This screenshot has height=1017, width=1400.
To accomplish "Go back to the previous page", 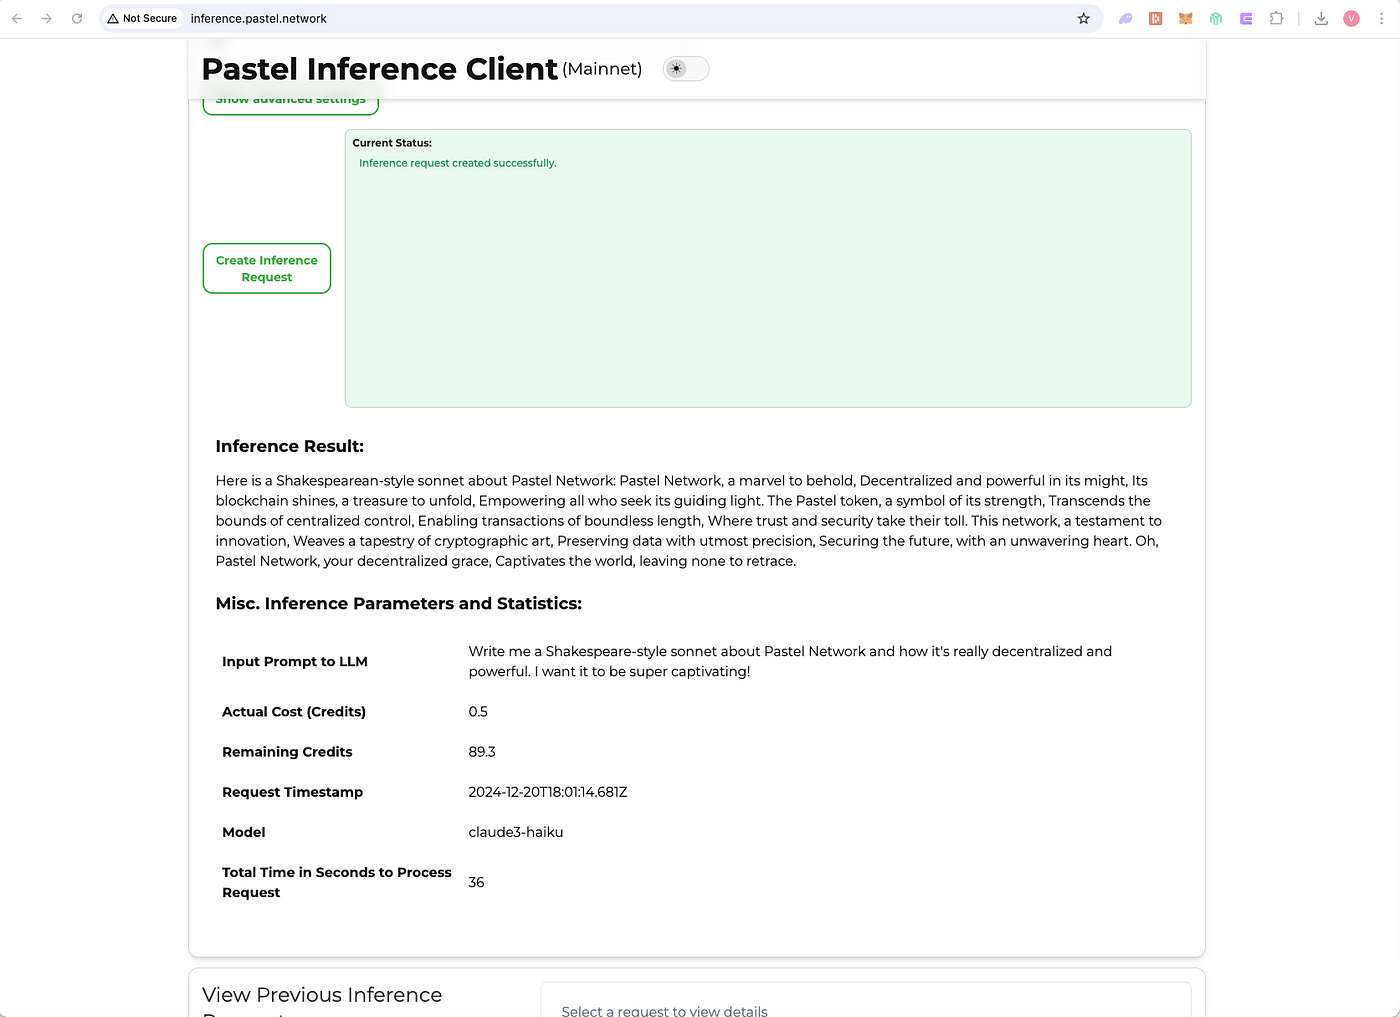I will tap(17, 18).
